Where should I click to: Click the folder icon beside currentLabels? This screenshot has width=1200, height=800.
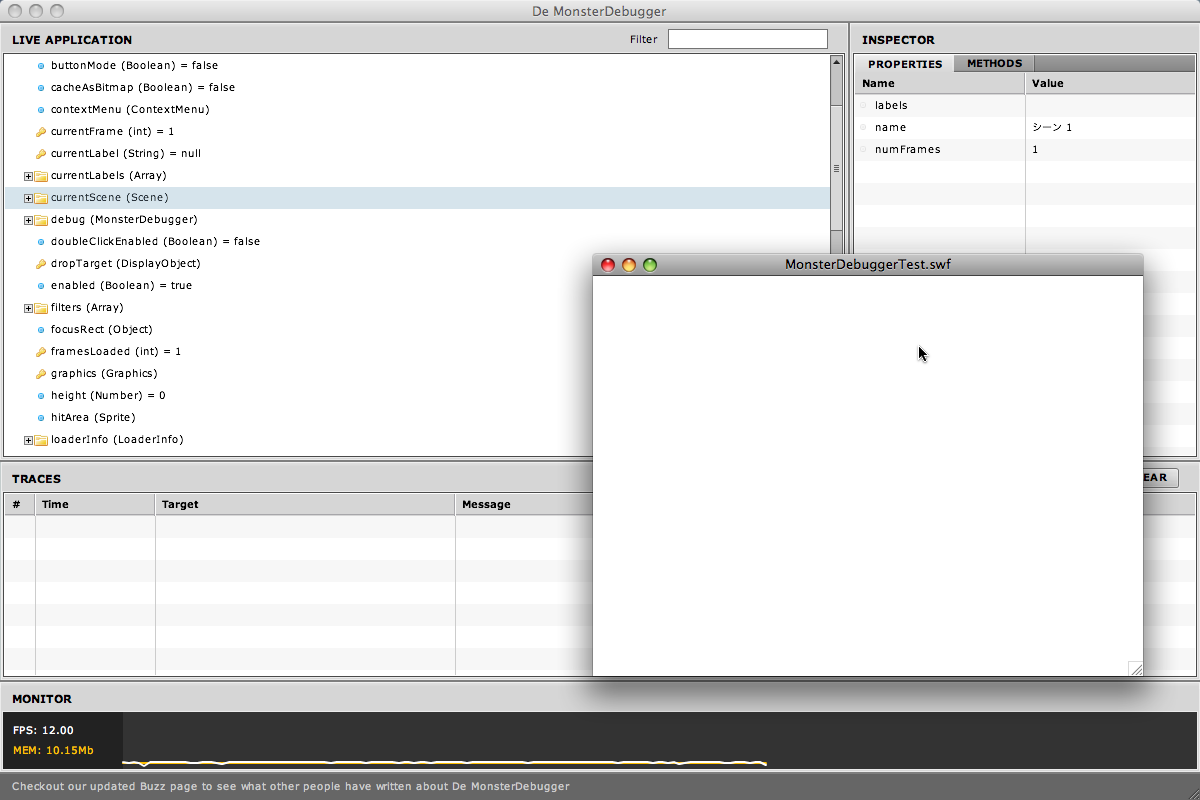pos(41,176)
